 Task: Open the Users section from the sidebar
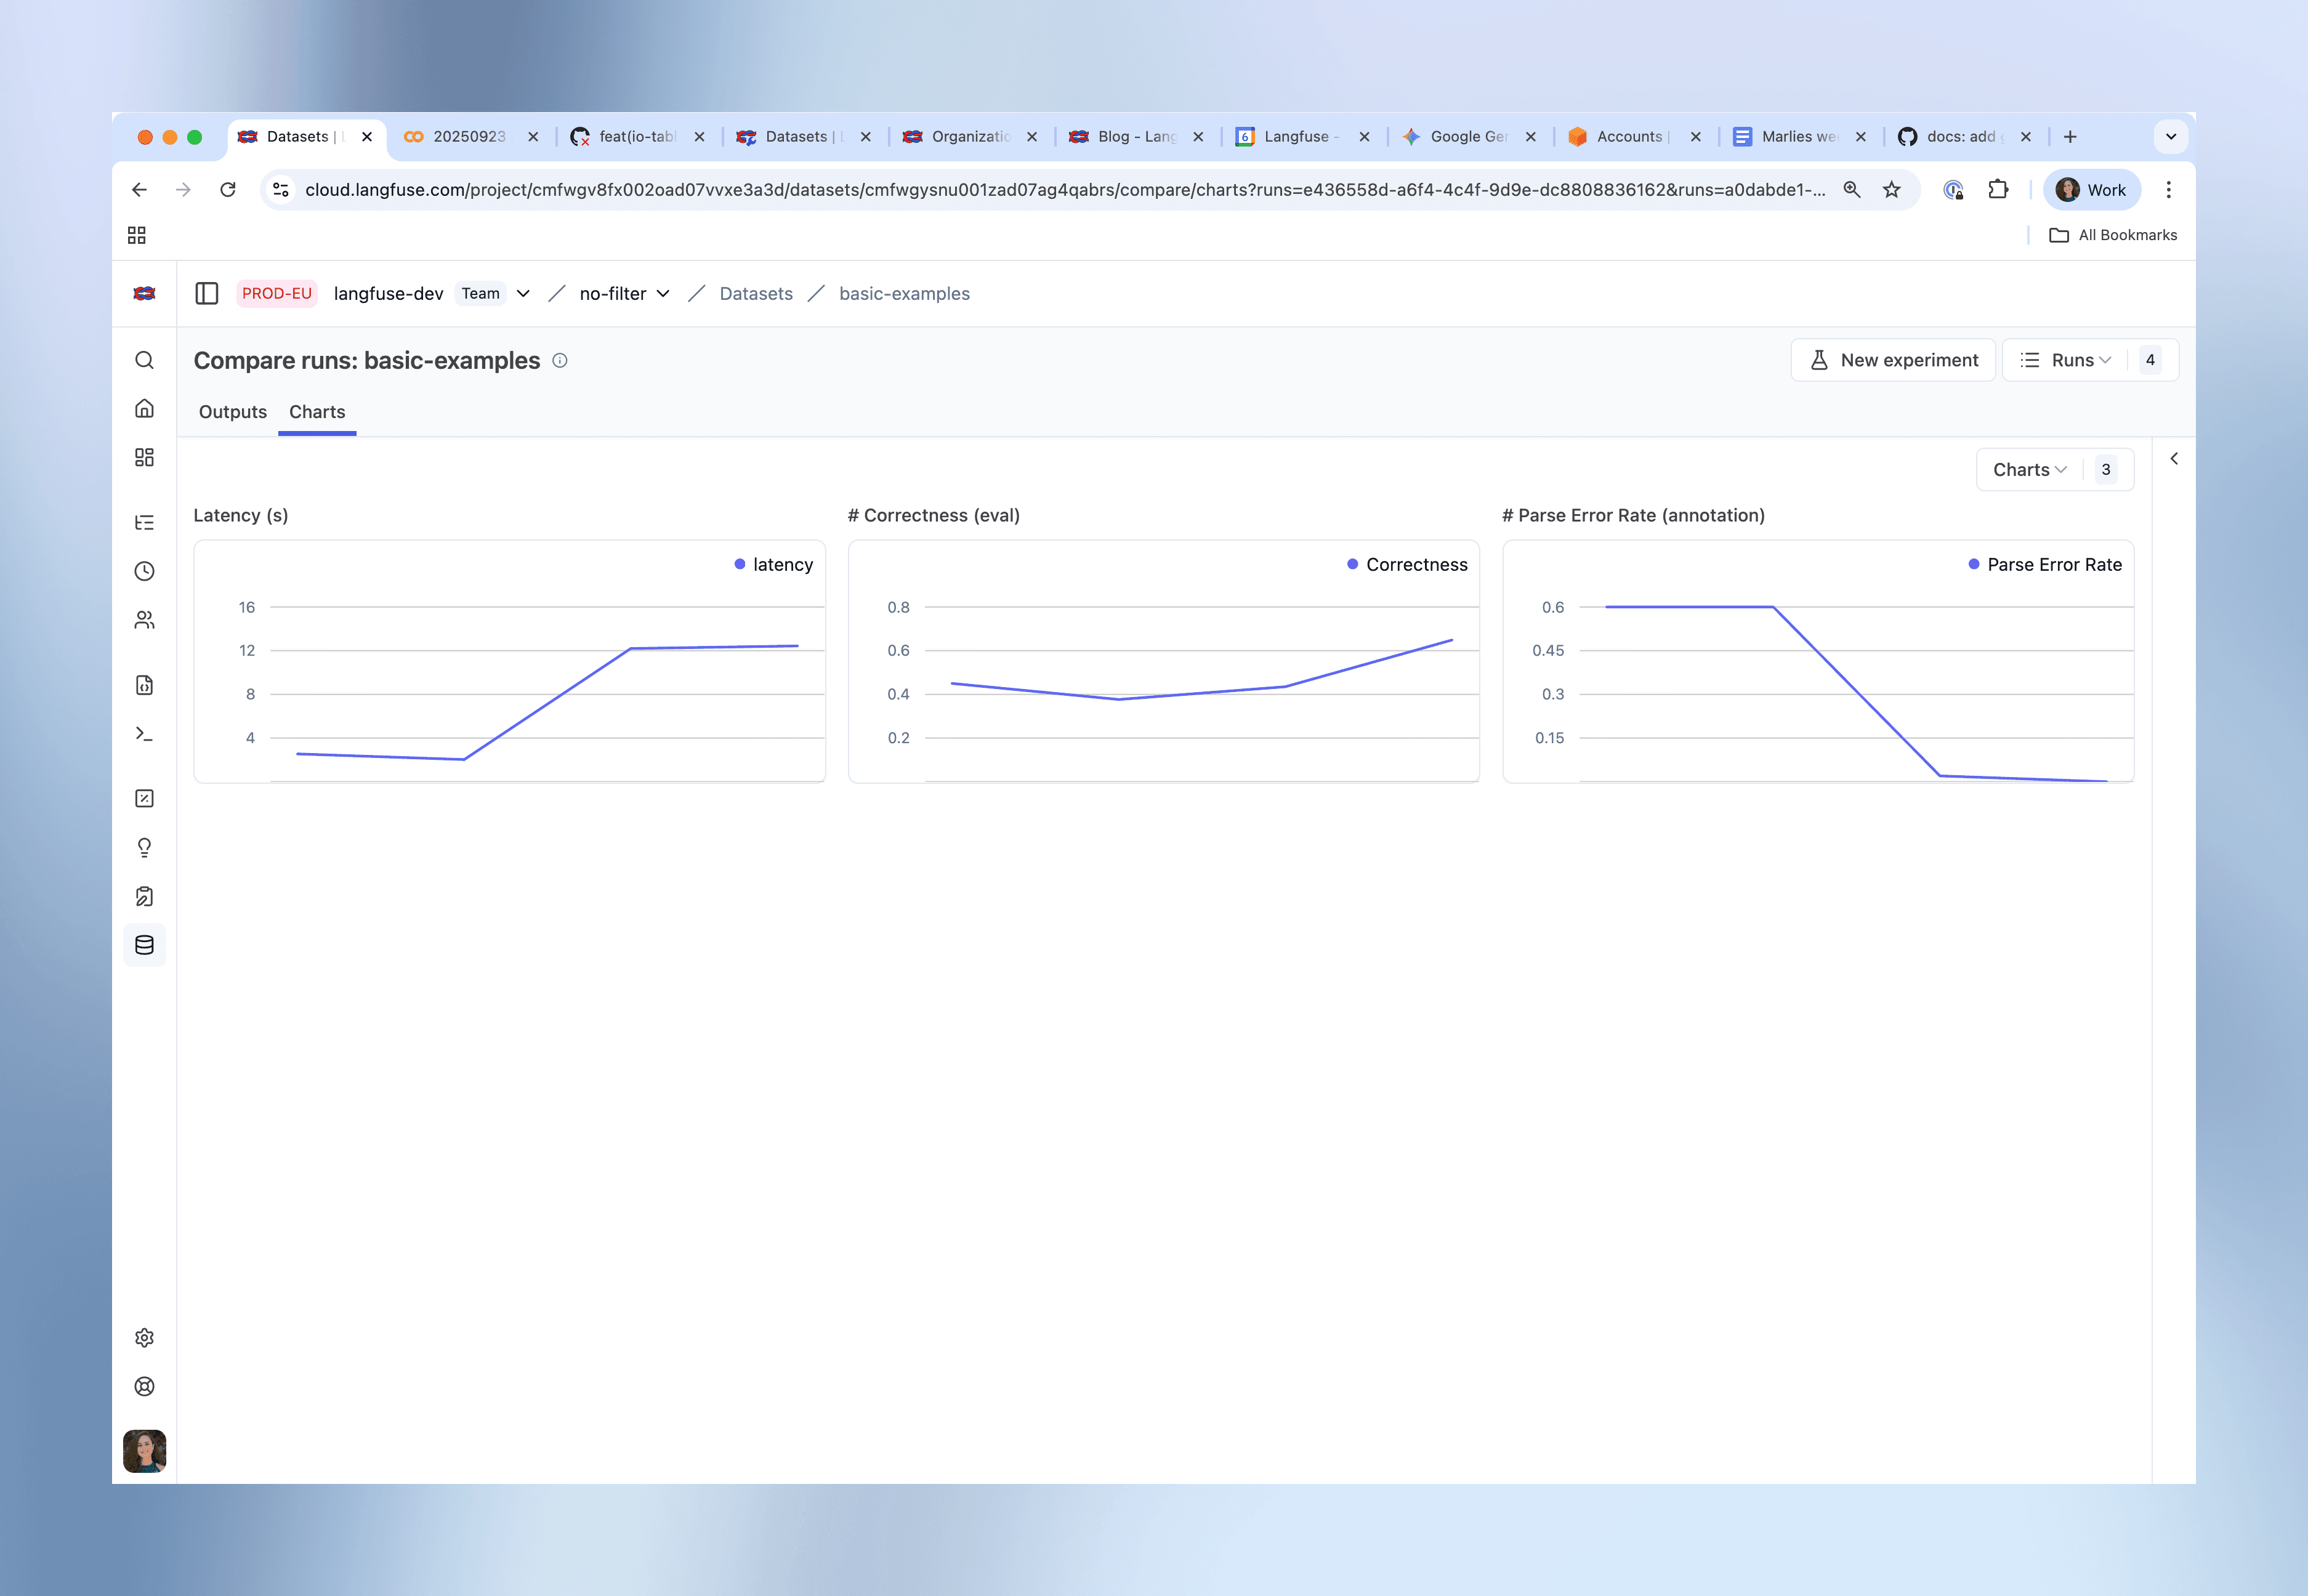(145, 620)
